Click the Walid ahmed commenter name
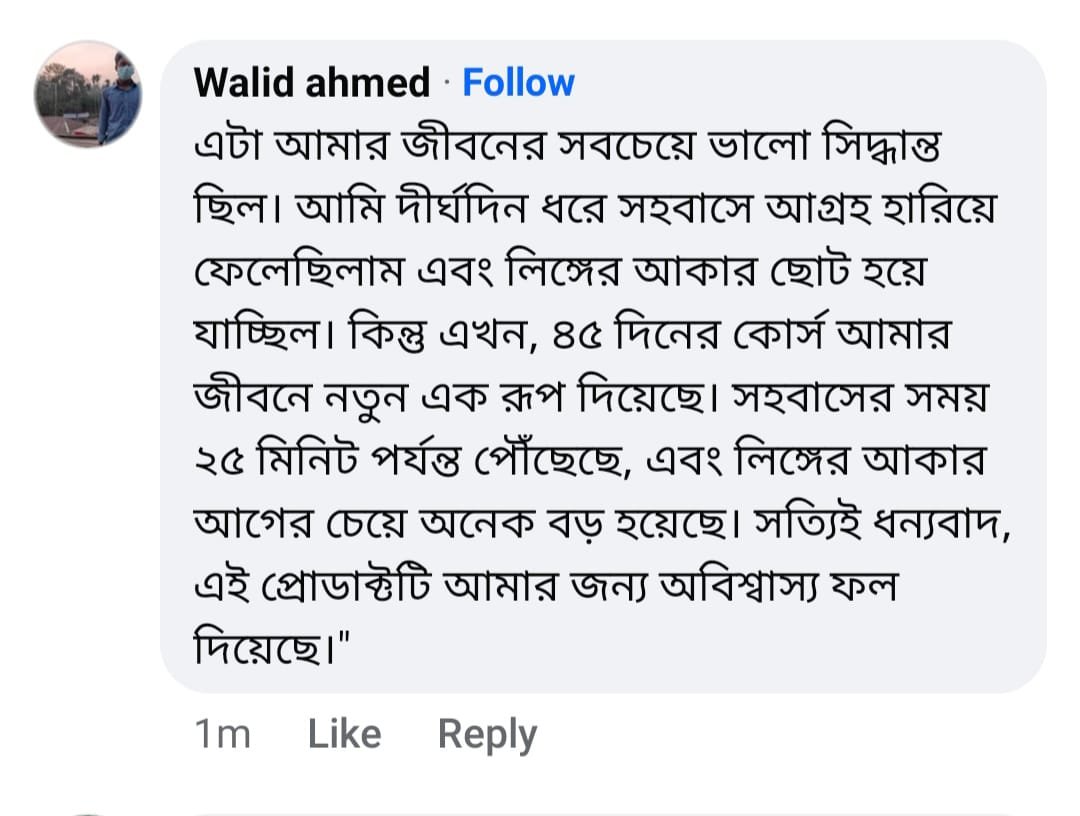 [312, 82]
